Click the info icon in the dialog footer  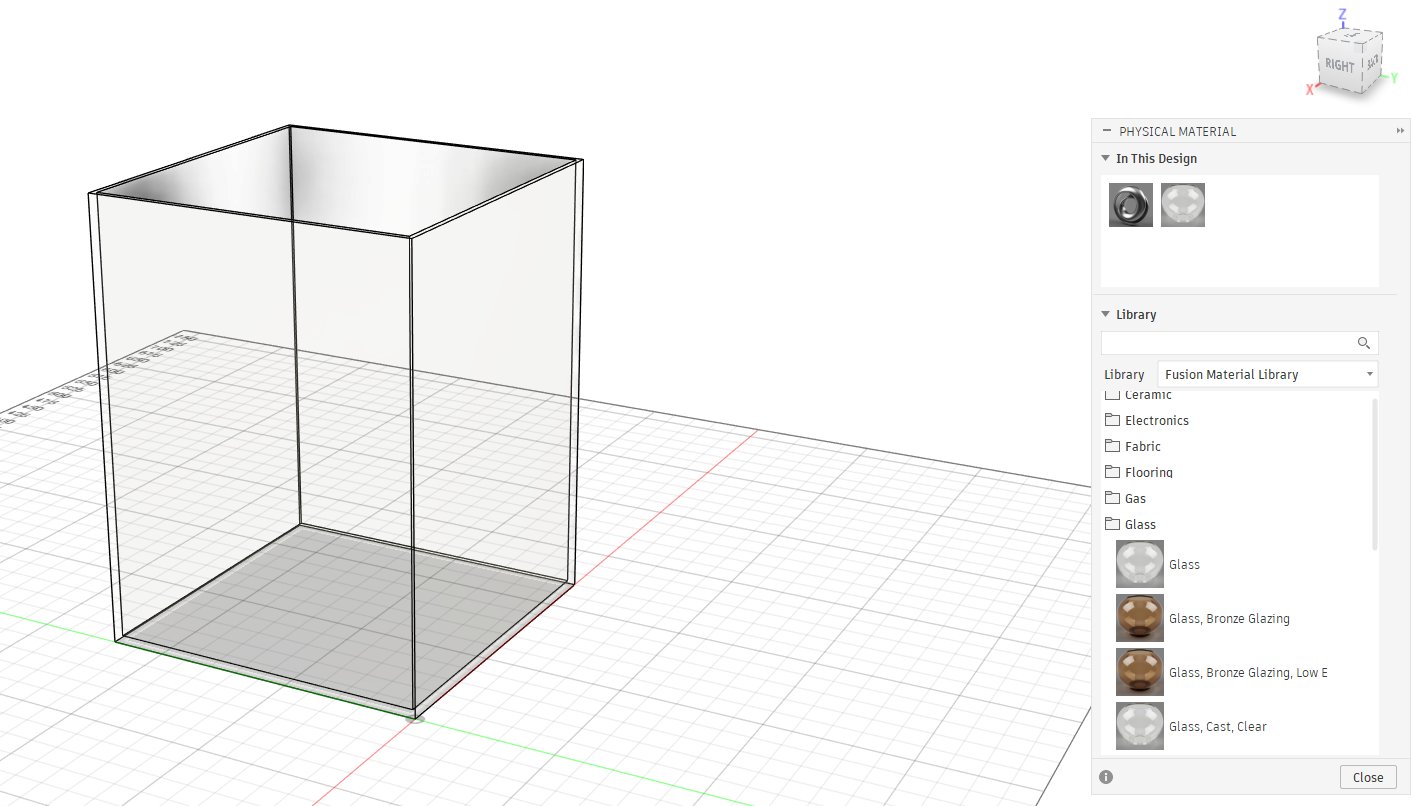[x=1106, y=777]
